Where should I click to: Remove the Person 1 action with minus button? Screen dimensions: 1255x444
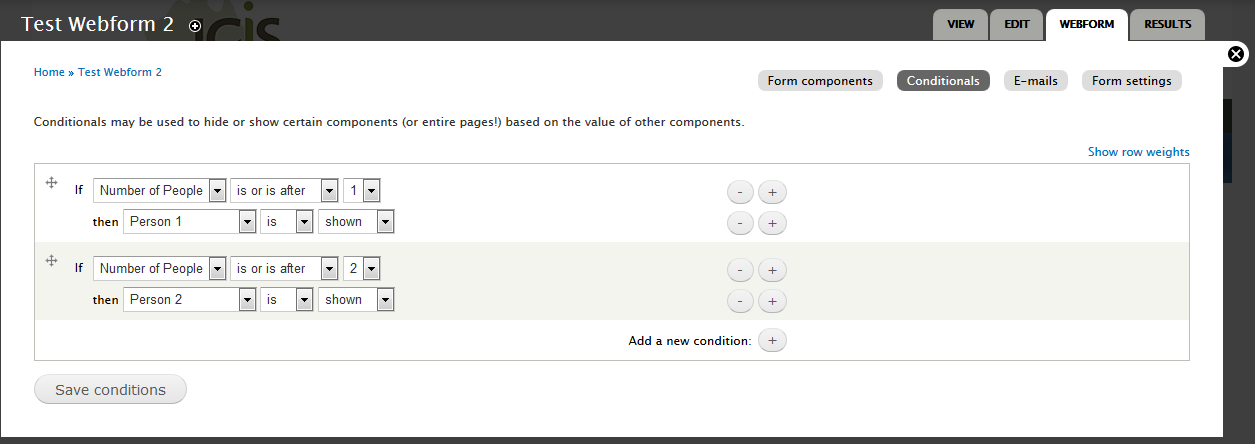click(x=739, y=223)
